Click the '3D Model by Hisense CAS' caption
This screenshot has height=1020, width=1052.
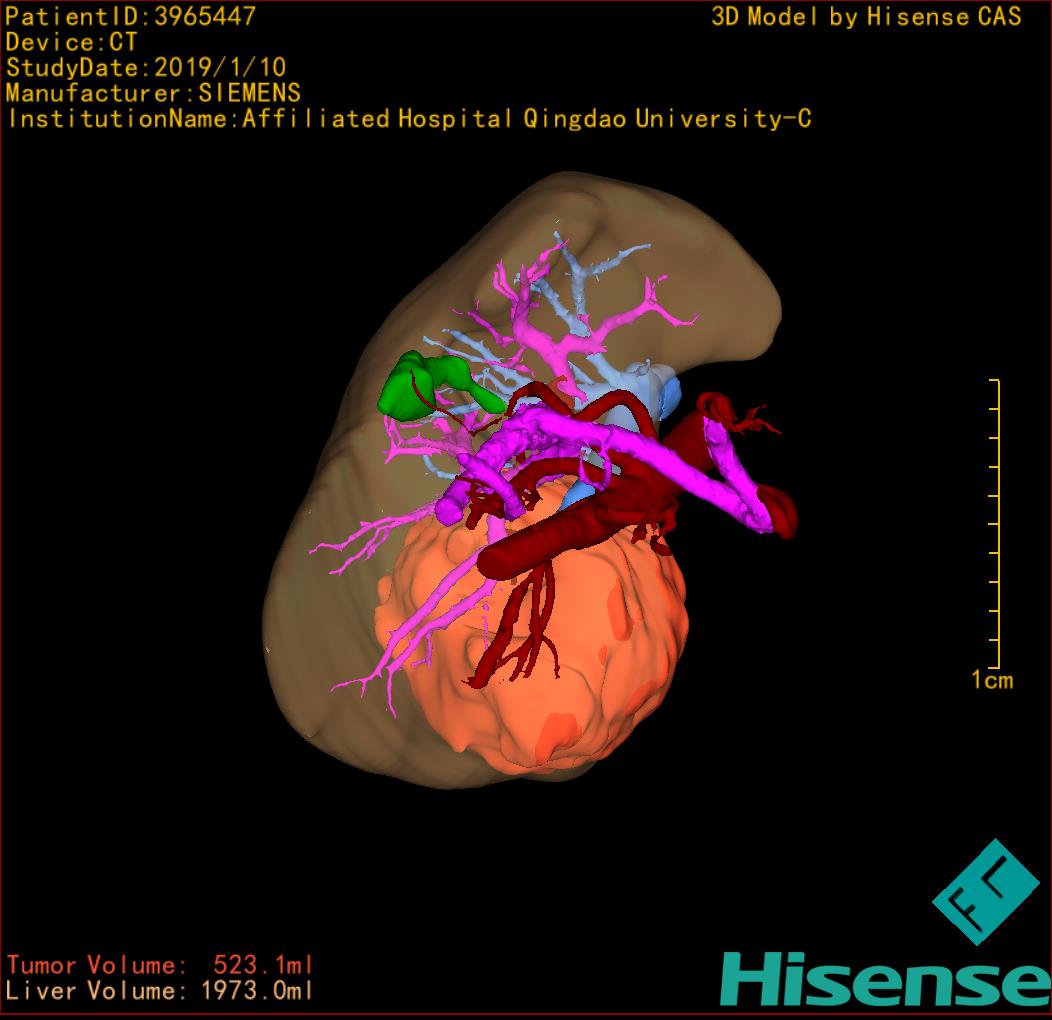pyautogui.click(x=866, y=16)
